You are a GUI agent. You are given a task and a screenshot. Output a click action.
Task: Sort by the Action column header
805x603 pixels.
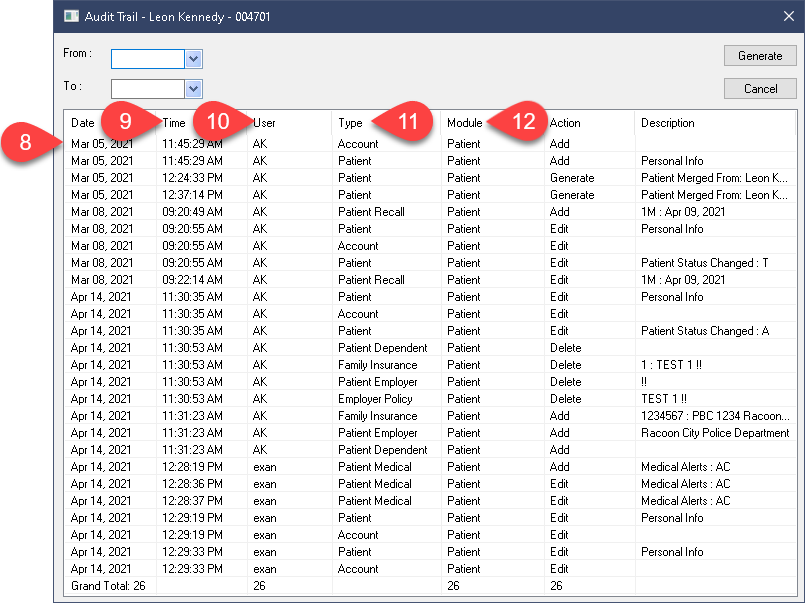coord(565,123)
